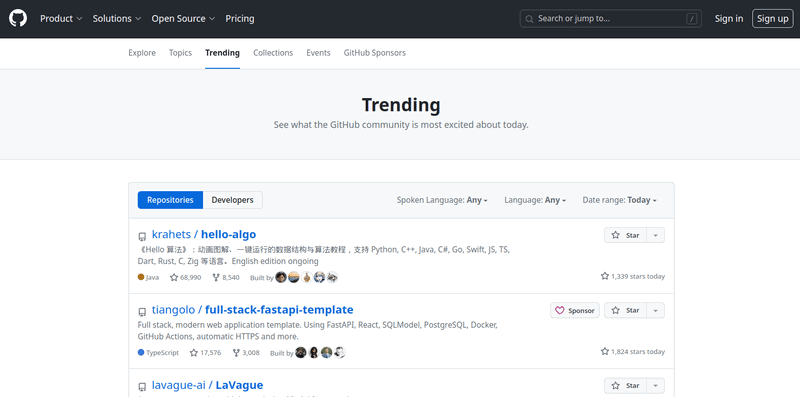This screenshot has height=397, width=800.
Task: Expand the Product menu
Action: 61,19
